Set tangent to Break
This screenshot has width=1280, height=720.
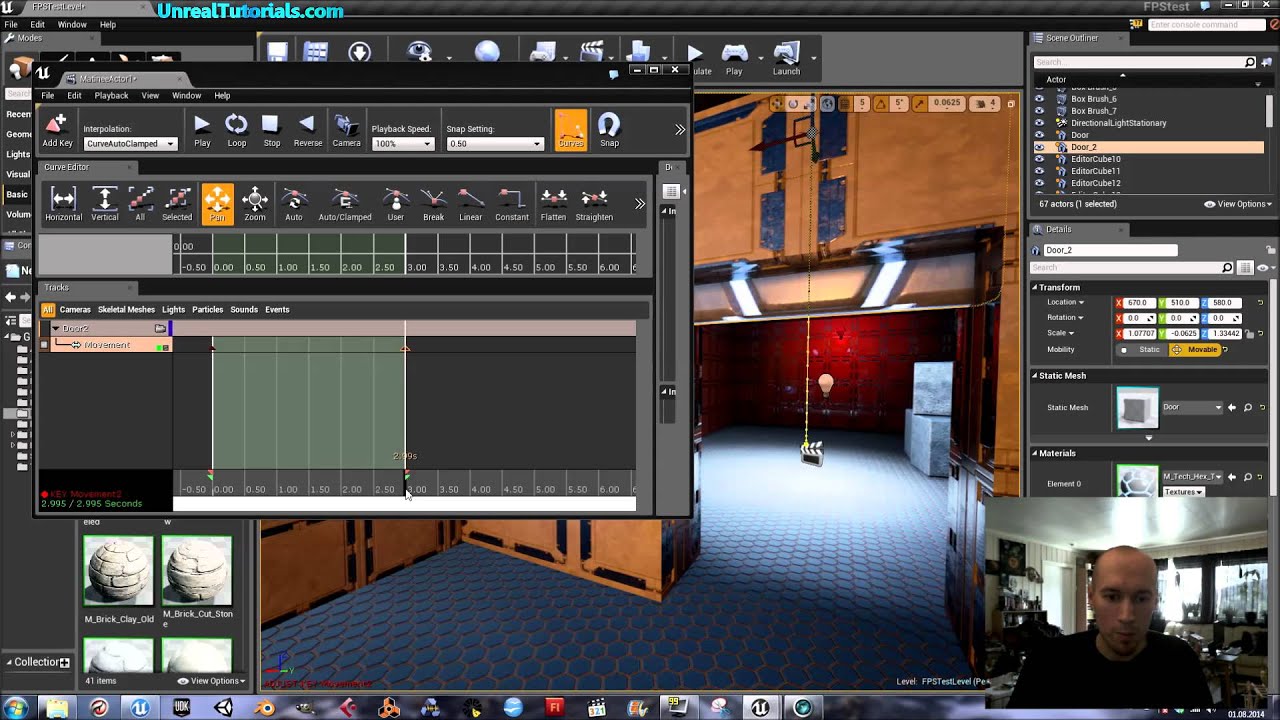click(433, 204)
